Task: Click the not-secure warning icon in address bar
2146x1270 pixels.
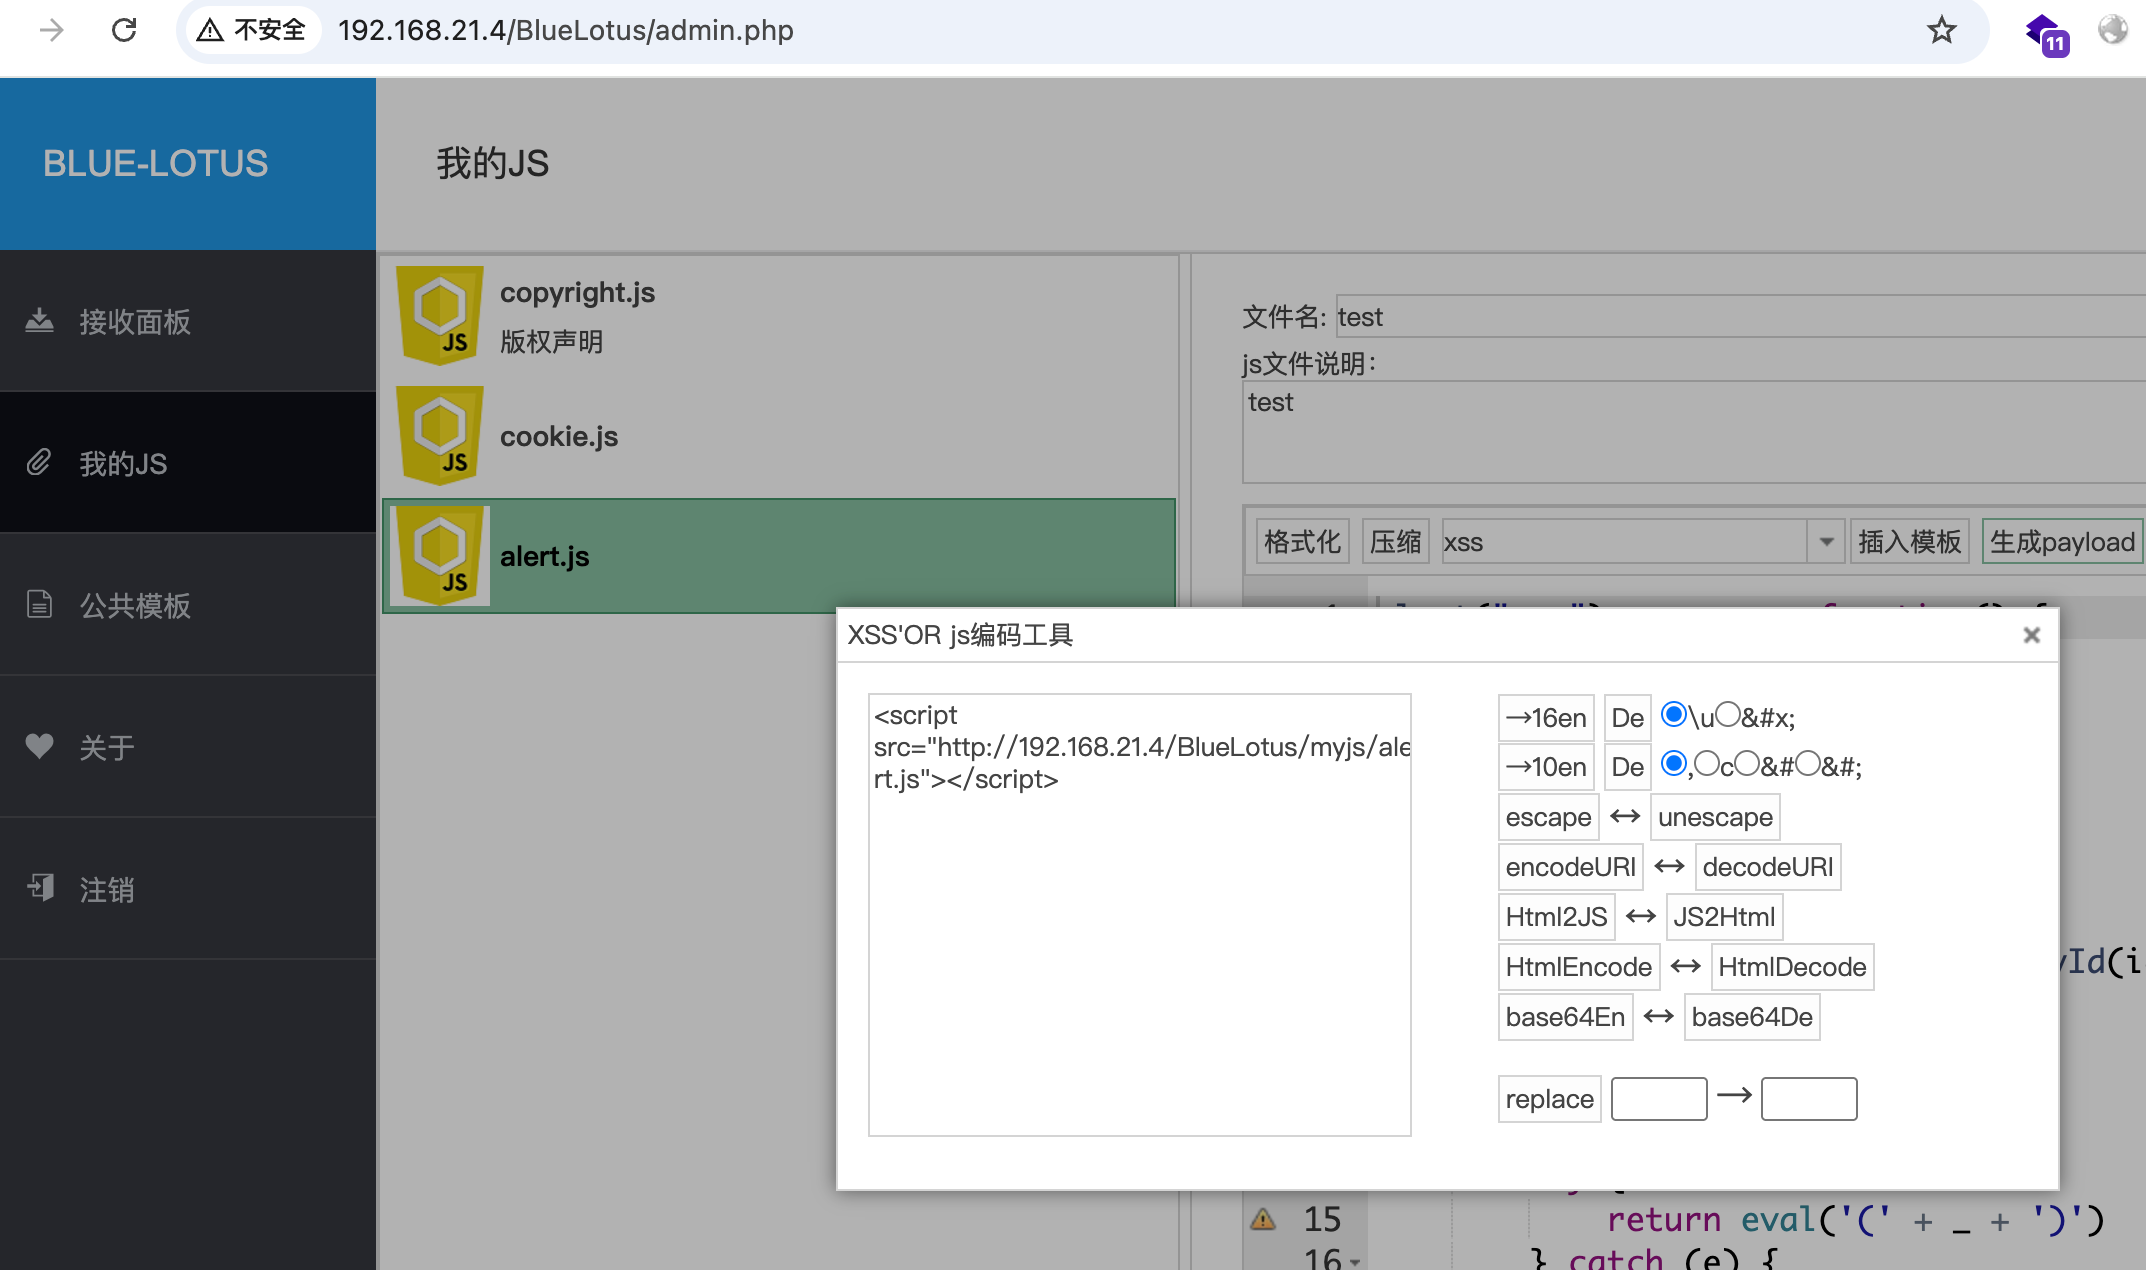Action: (209, 31)
